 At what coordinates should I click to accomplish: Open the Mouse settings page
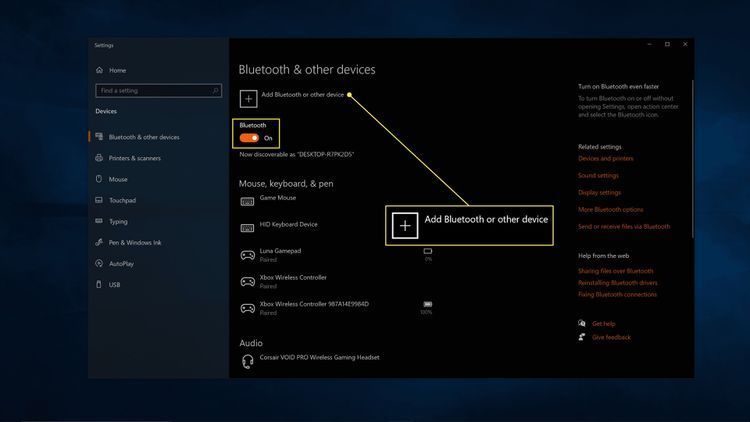[118, 179]
